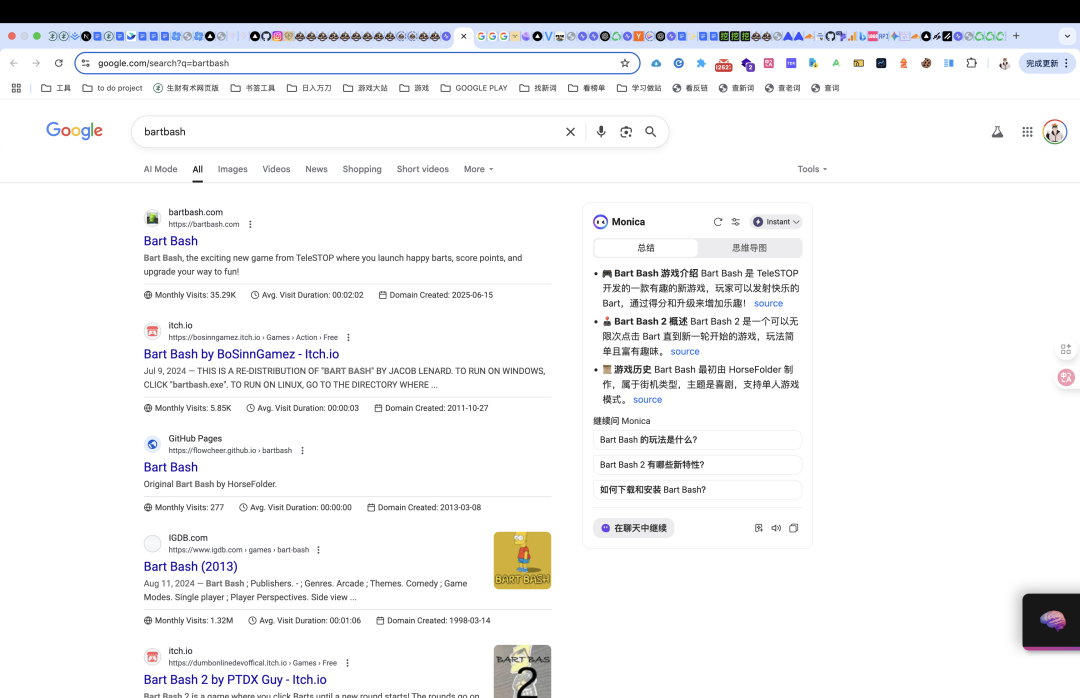Open Chrome menu via 完成更新 button

[x=1046, y=63]
